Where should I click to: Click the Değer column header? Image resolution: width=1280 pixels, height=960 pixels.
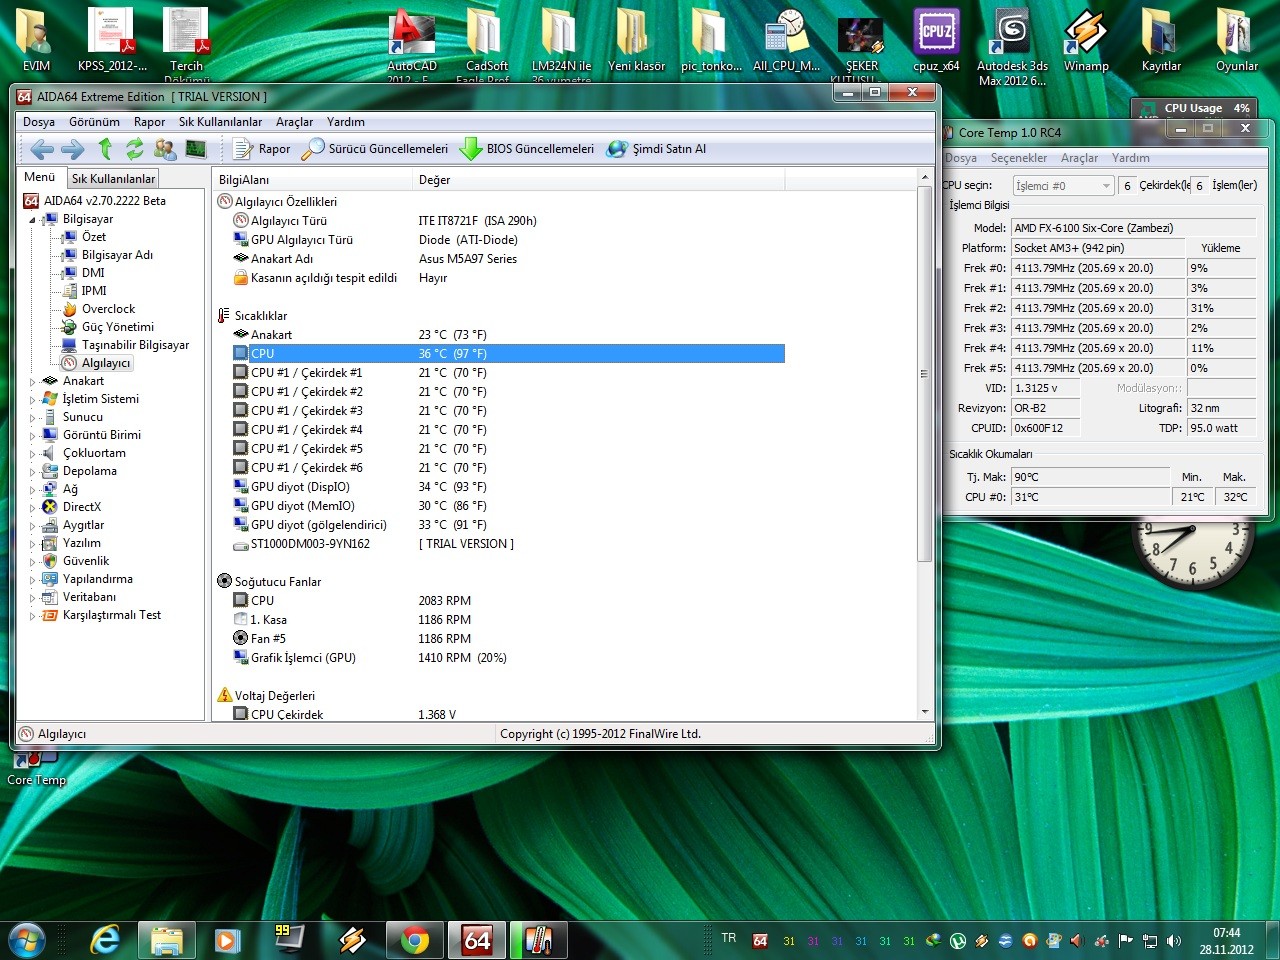tap(599, 180)
